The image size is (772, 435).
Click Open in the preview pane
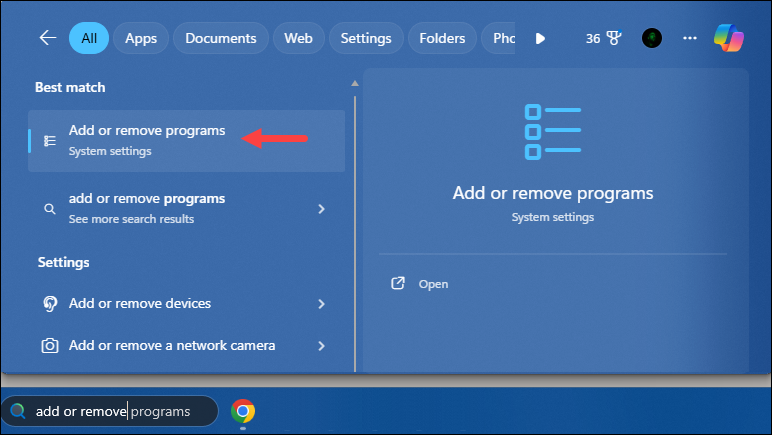coord(433,284)
